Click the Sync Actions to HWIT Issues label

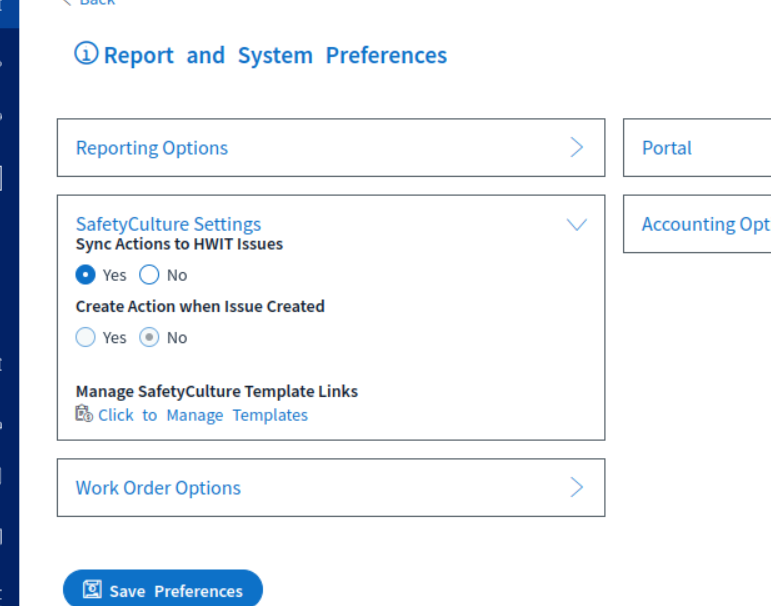tap(179, 244)
